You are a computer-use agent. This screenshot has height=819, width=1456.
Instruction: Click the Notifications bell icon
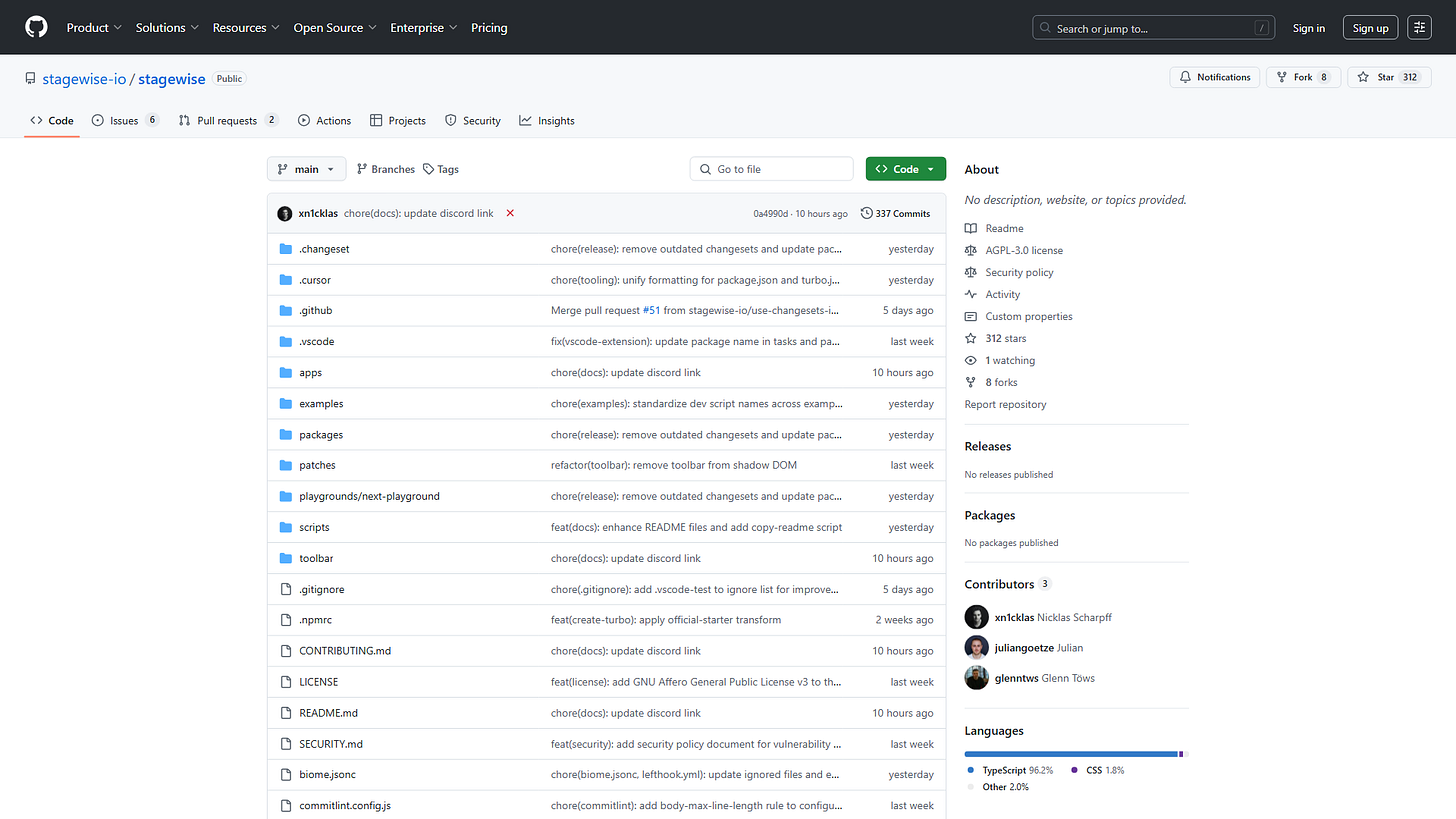coord(1185,77)
